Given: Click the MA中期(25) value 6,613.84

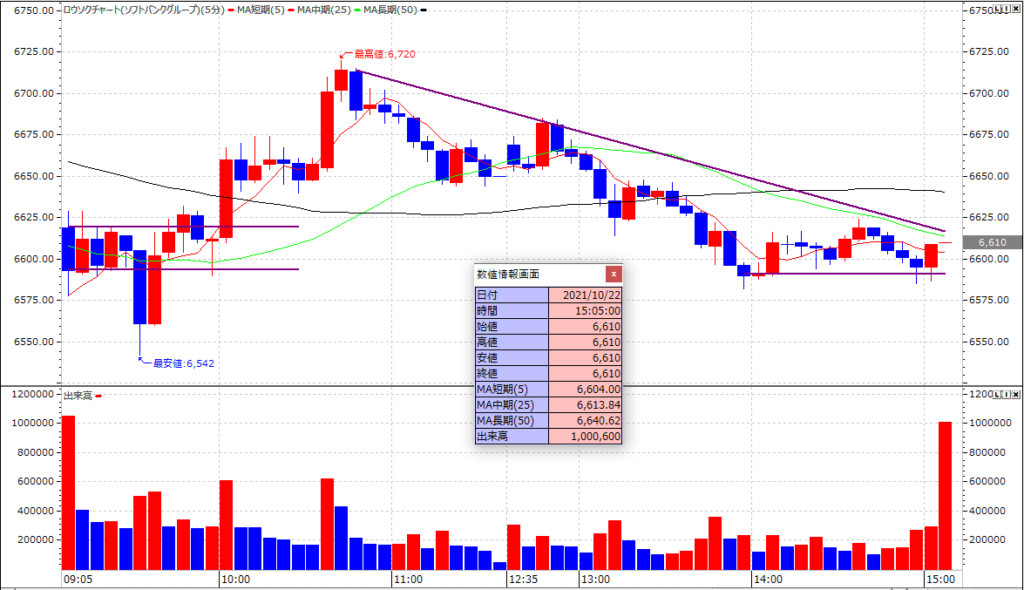Looking at the screenshot, I should [585, 405].
